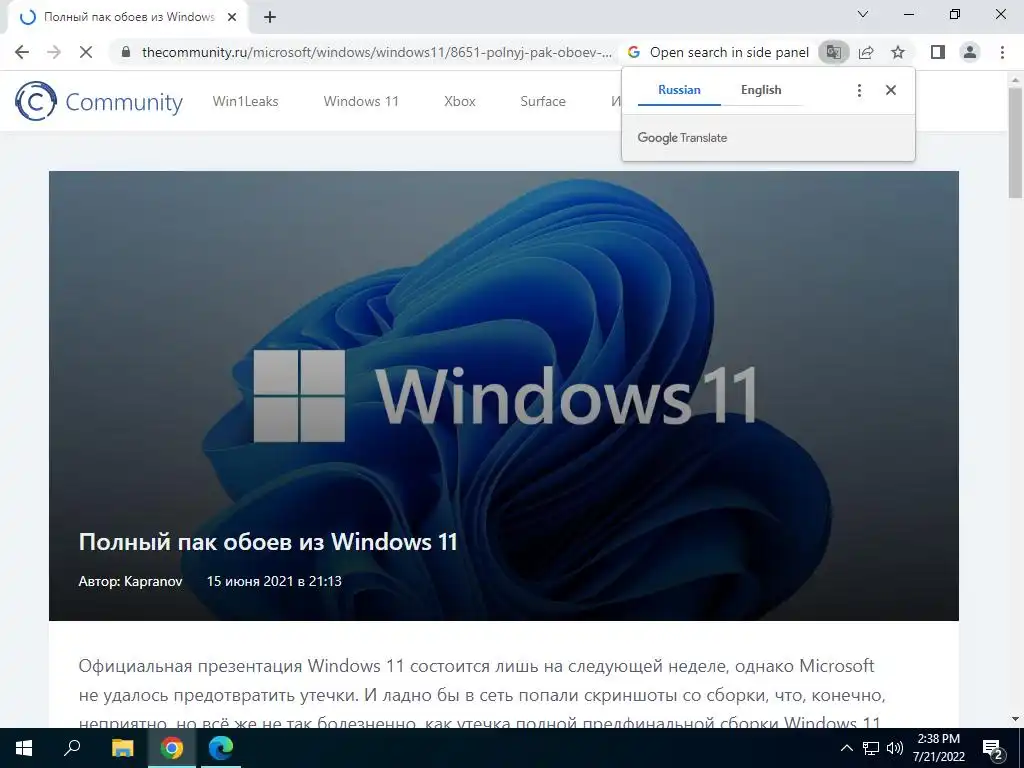Viewport: 1024px width, 768px height.
Task: Click the address bar URL
Action: click(377, 52)
